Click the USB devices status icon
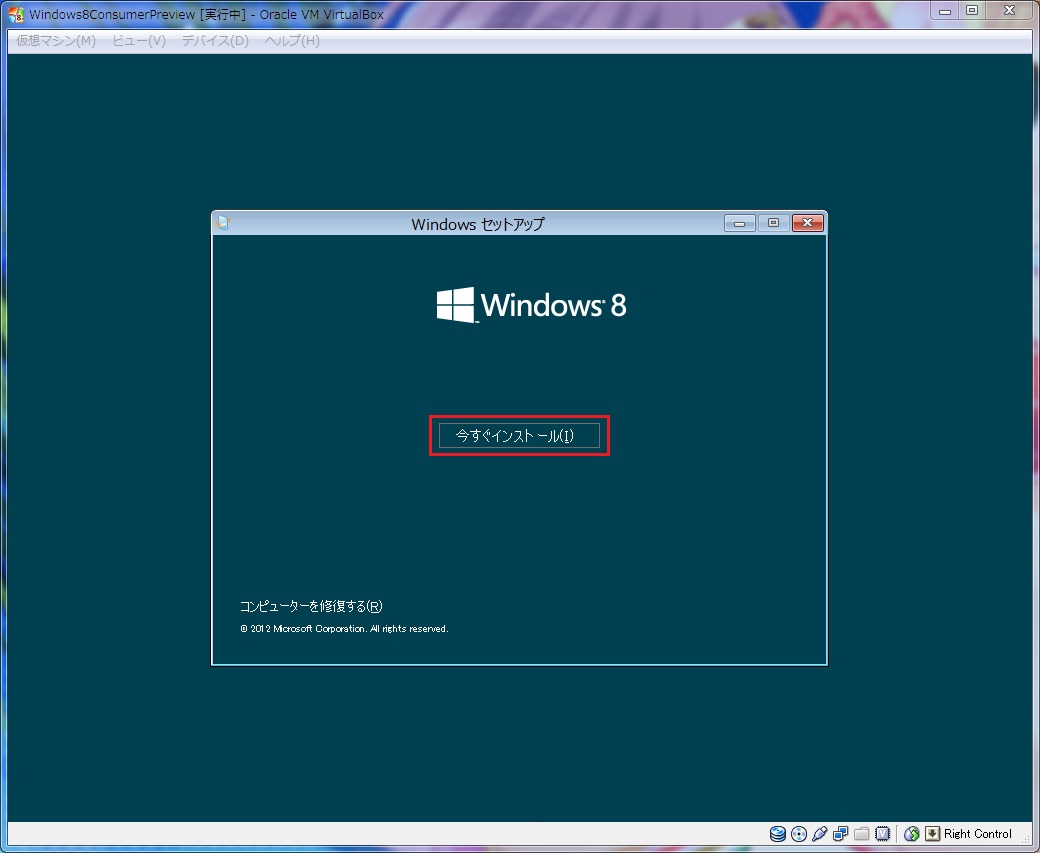 [820, 834]
